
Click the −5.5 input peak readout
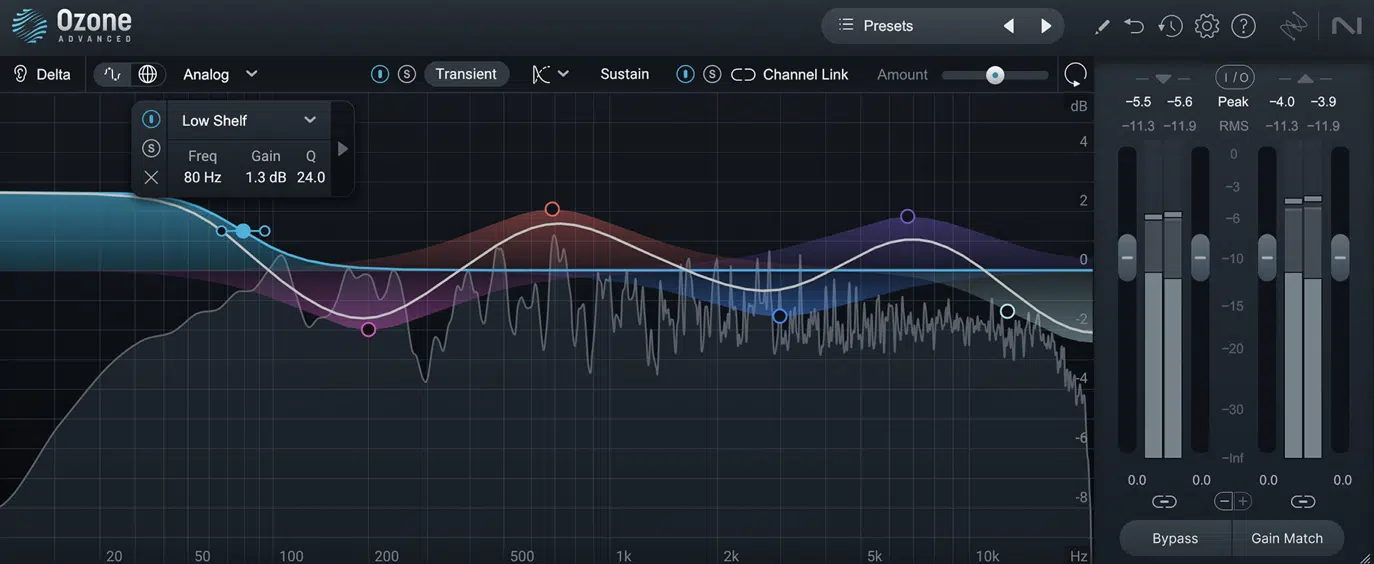(1138, 102)
